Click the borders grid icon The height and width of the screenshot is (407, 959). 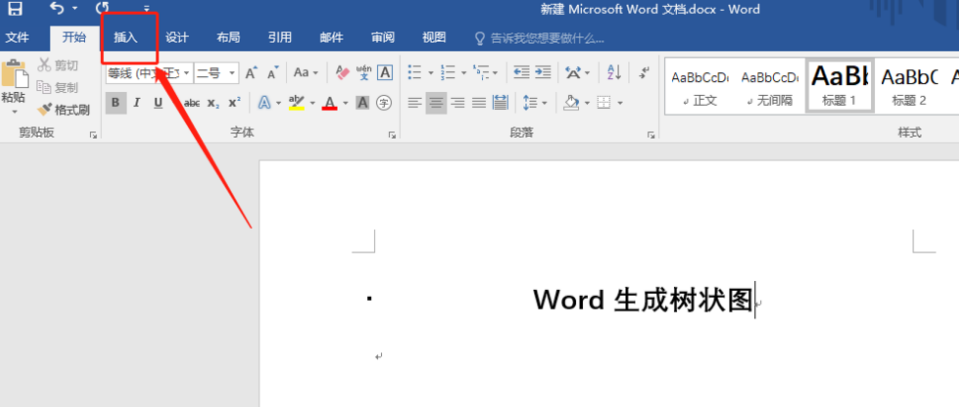click(x=604, y=103)
